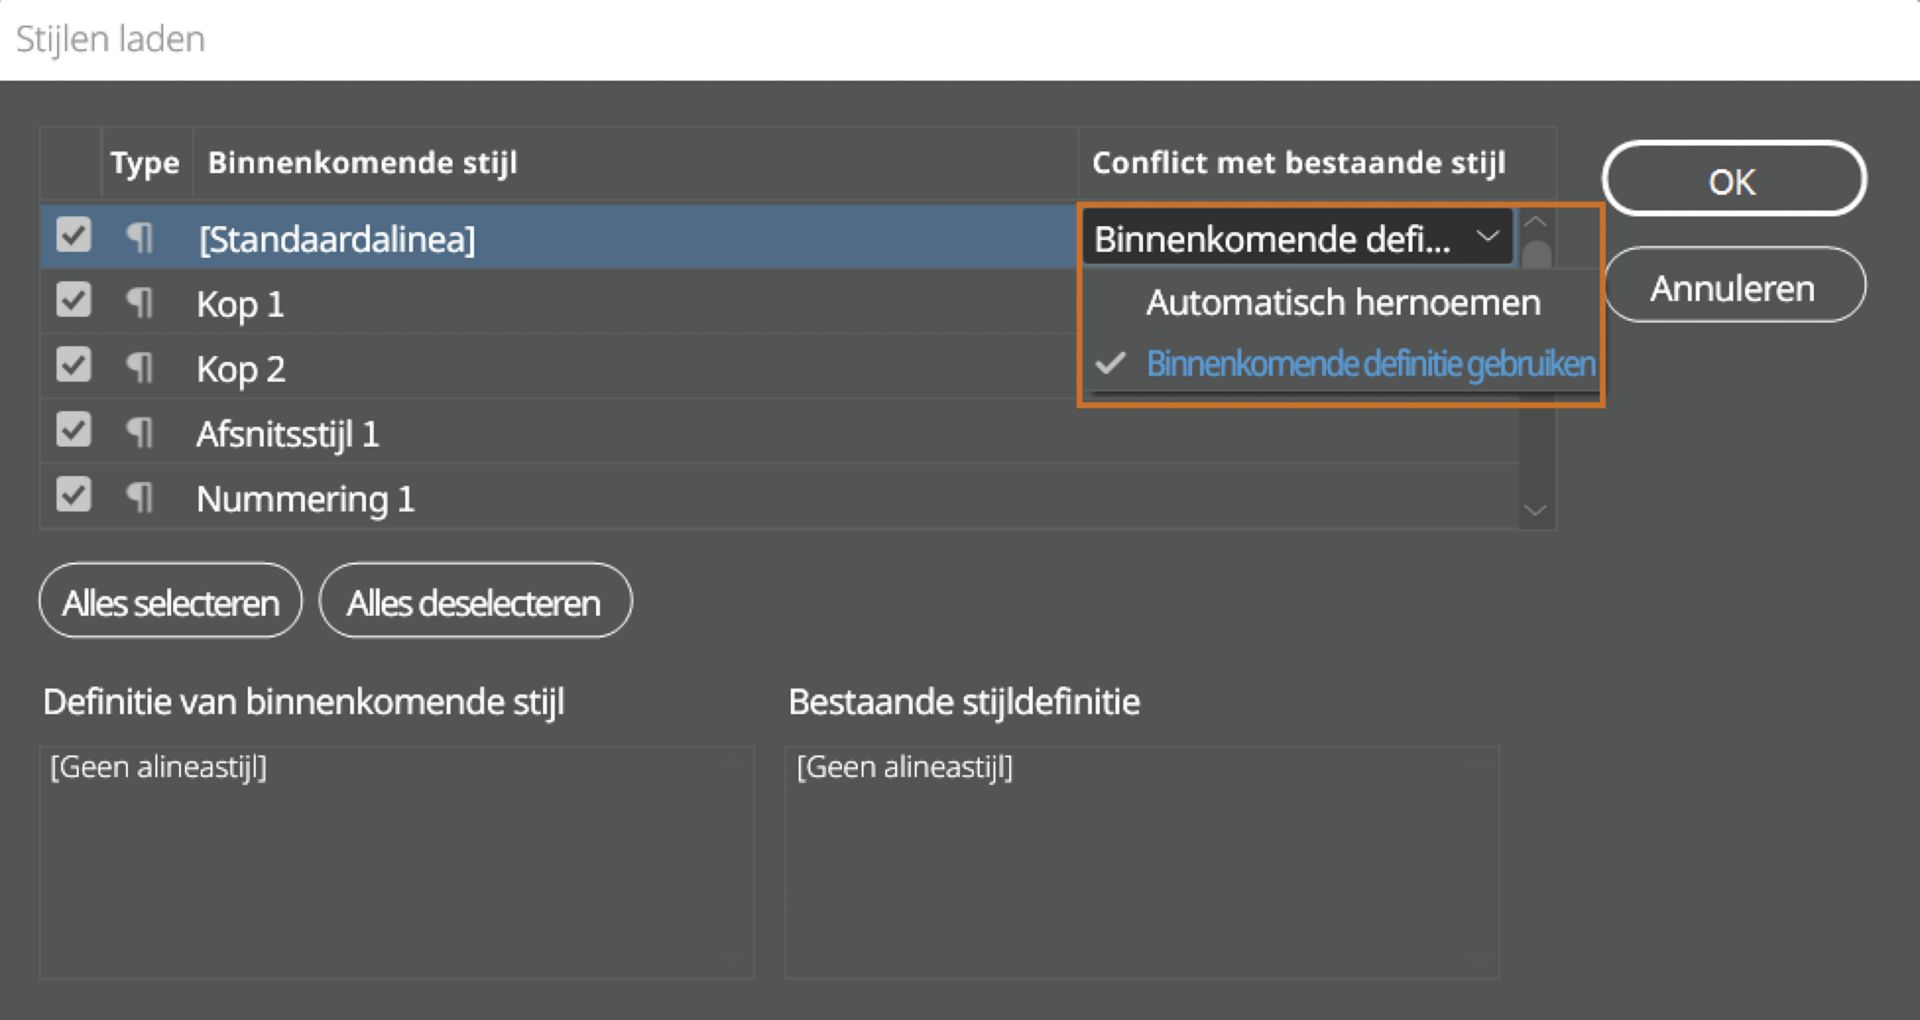This screenshot has width=1920, height=1020.
Task: Uncheck the [Standaardalinea] style checkbox
Action: click(73, 236)
